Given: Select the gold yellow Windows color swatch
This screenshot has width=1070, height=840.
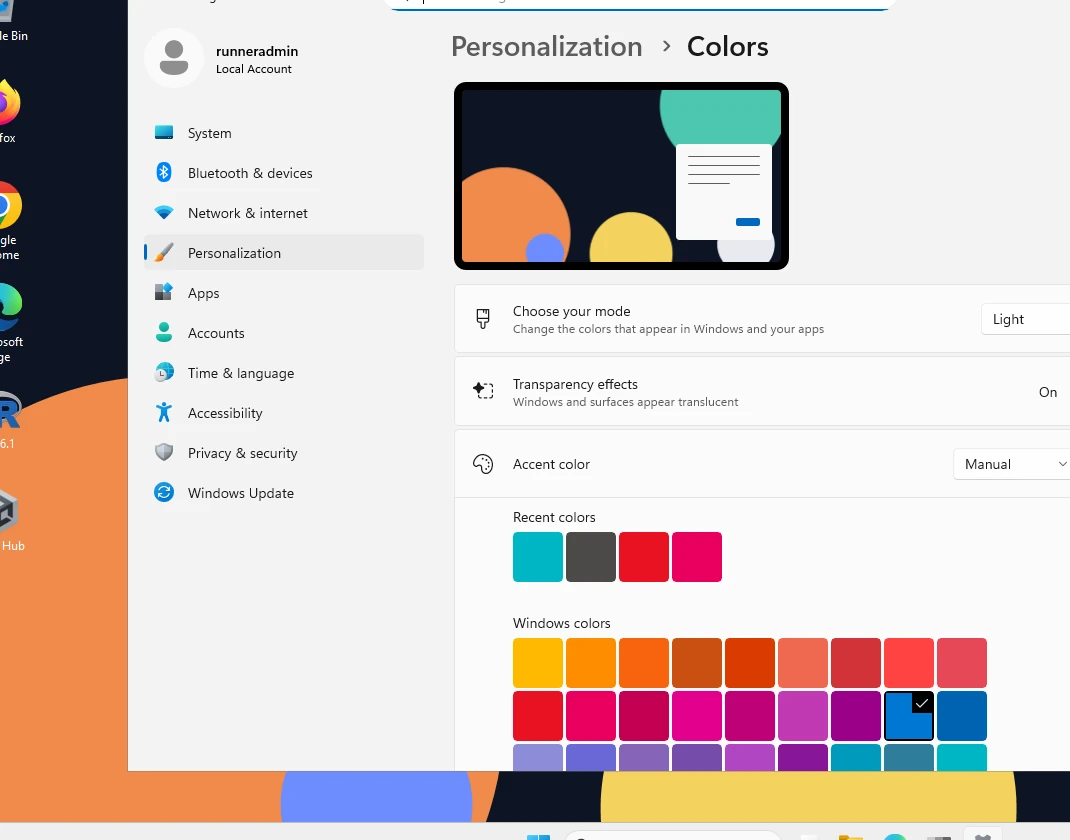Looking at the screenshot, I should coord(538,663).
